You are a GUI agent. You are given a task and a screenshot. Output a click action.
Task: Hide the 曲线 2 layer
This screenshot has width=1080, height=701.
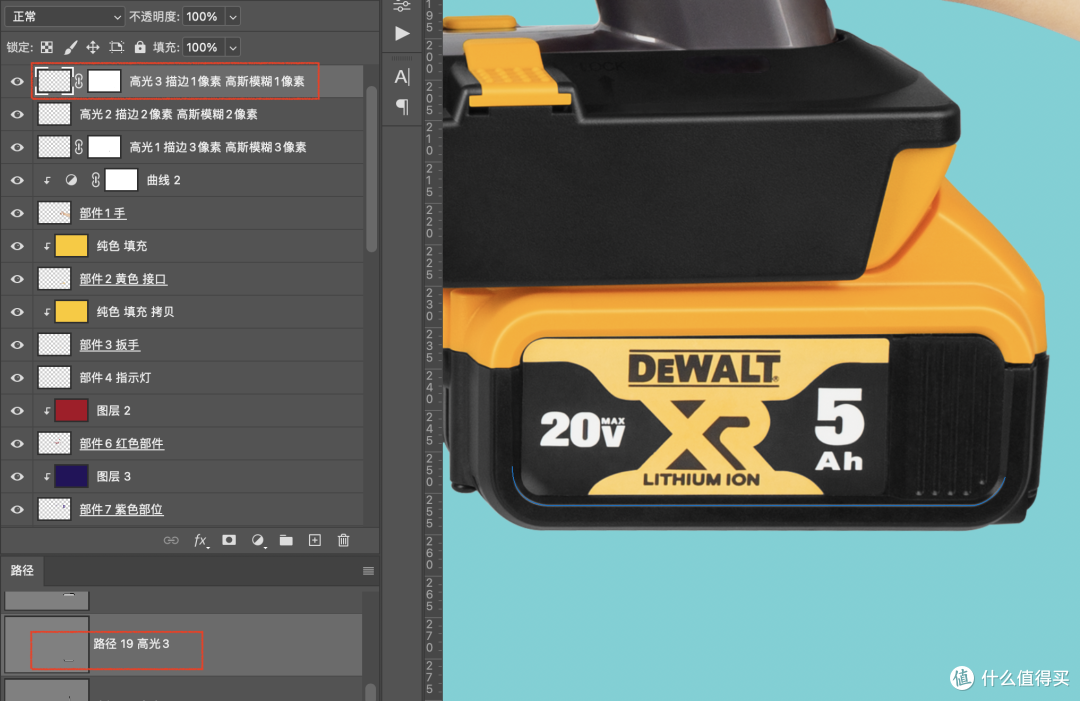tap(17, 180)
